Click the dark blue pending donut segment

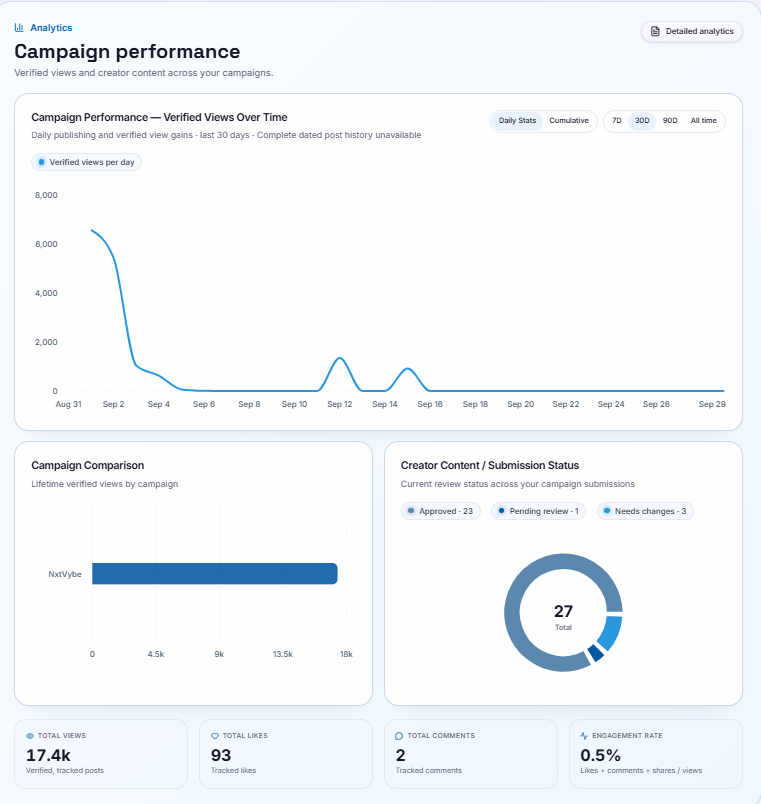pos(595,653)
